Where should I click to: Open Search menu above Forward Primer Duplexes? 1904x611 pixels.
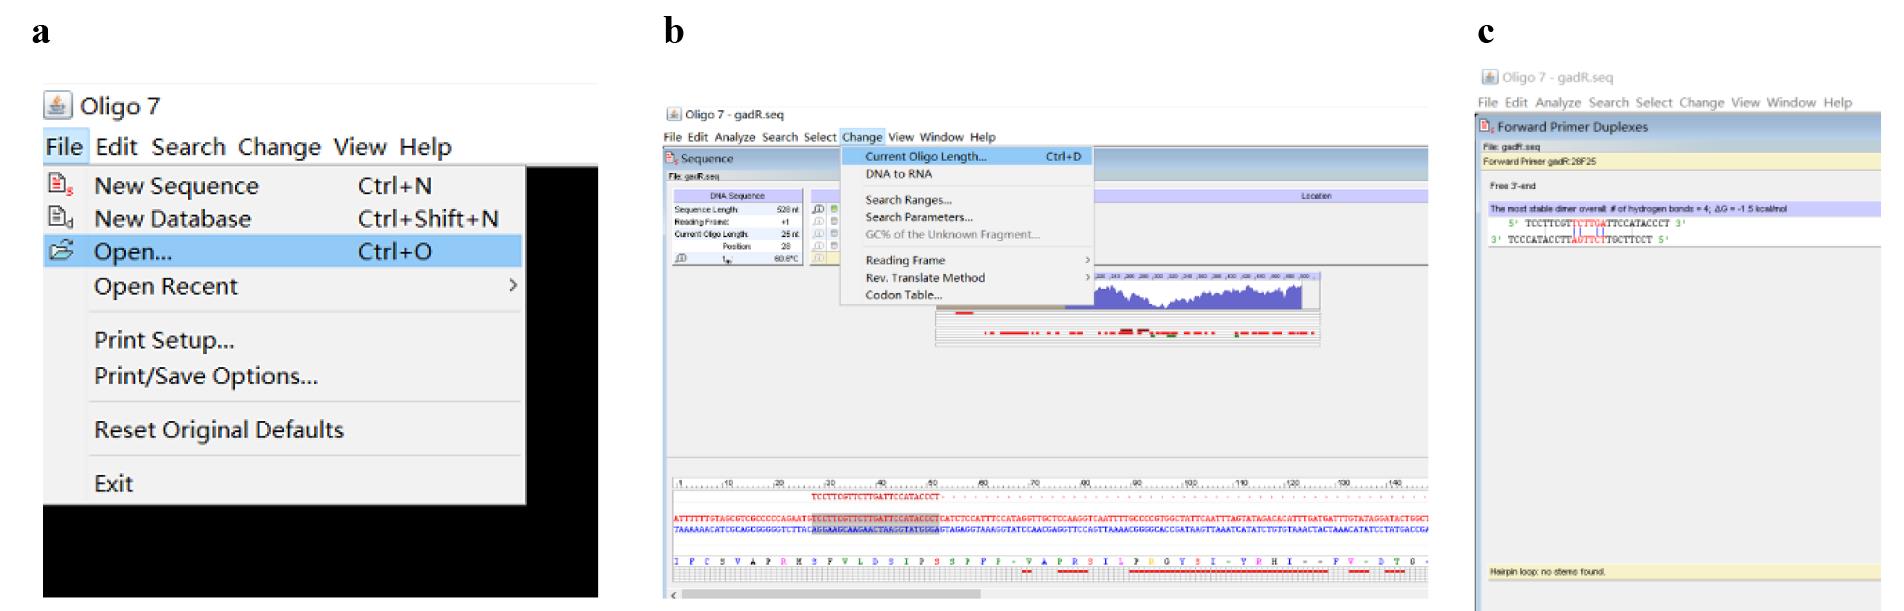pos(1609,102)
